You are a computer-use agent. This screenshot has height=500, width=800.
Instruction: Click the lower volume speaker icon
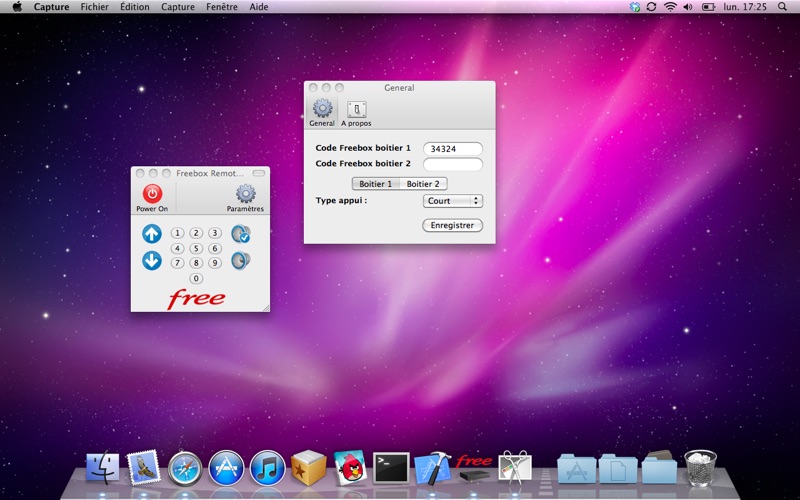point(240,261)
